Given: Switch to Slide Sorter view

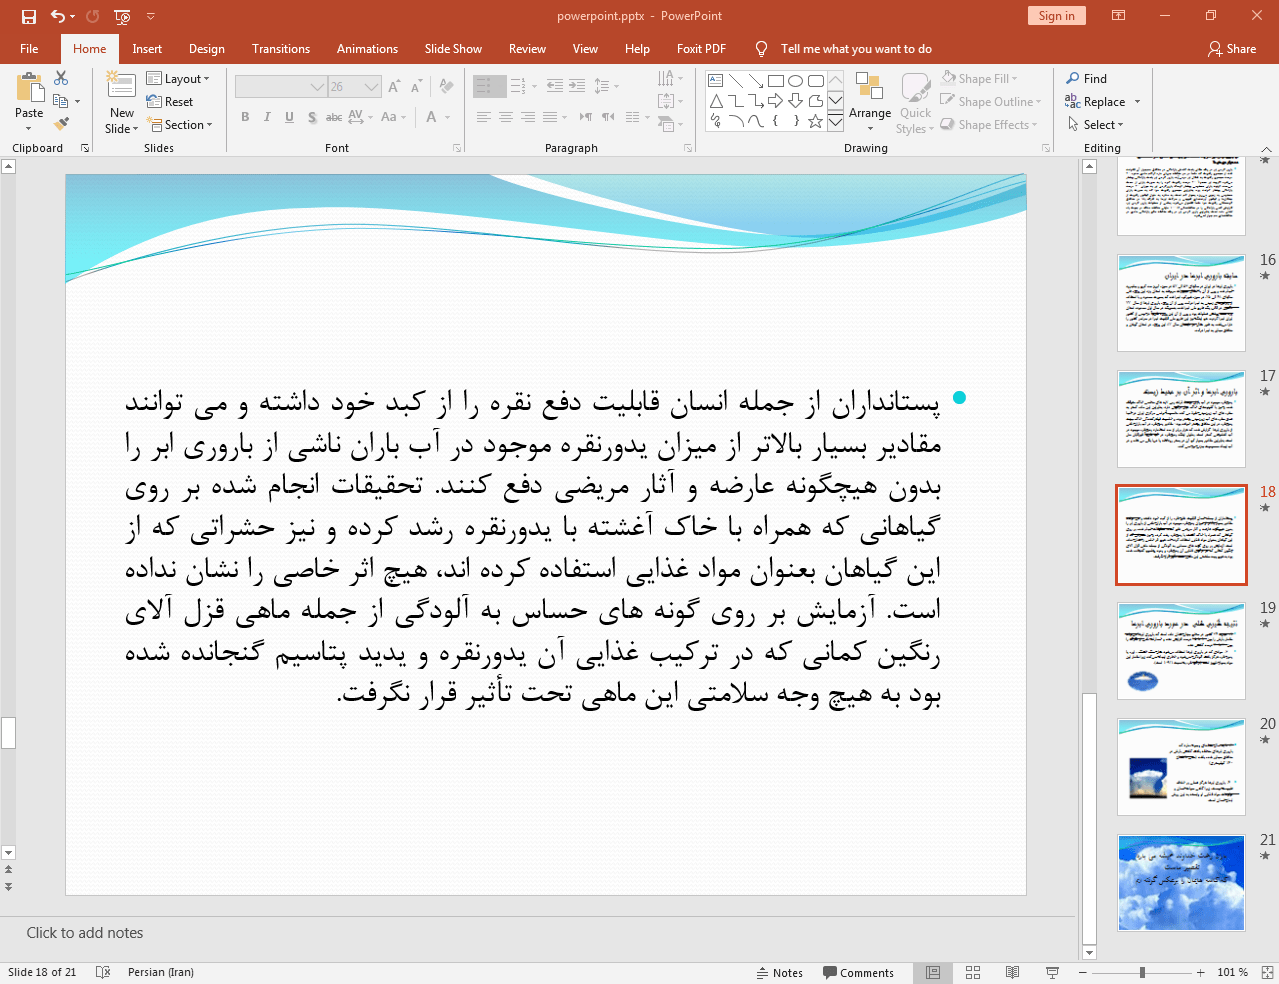Looking at the screenshot, I should [x=972, y=972].
